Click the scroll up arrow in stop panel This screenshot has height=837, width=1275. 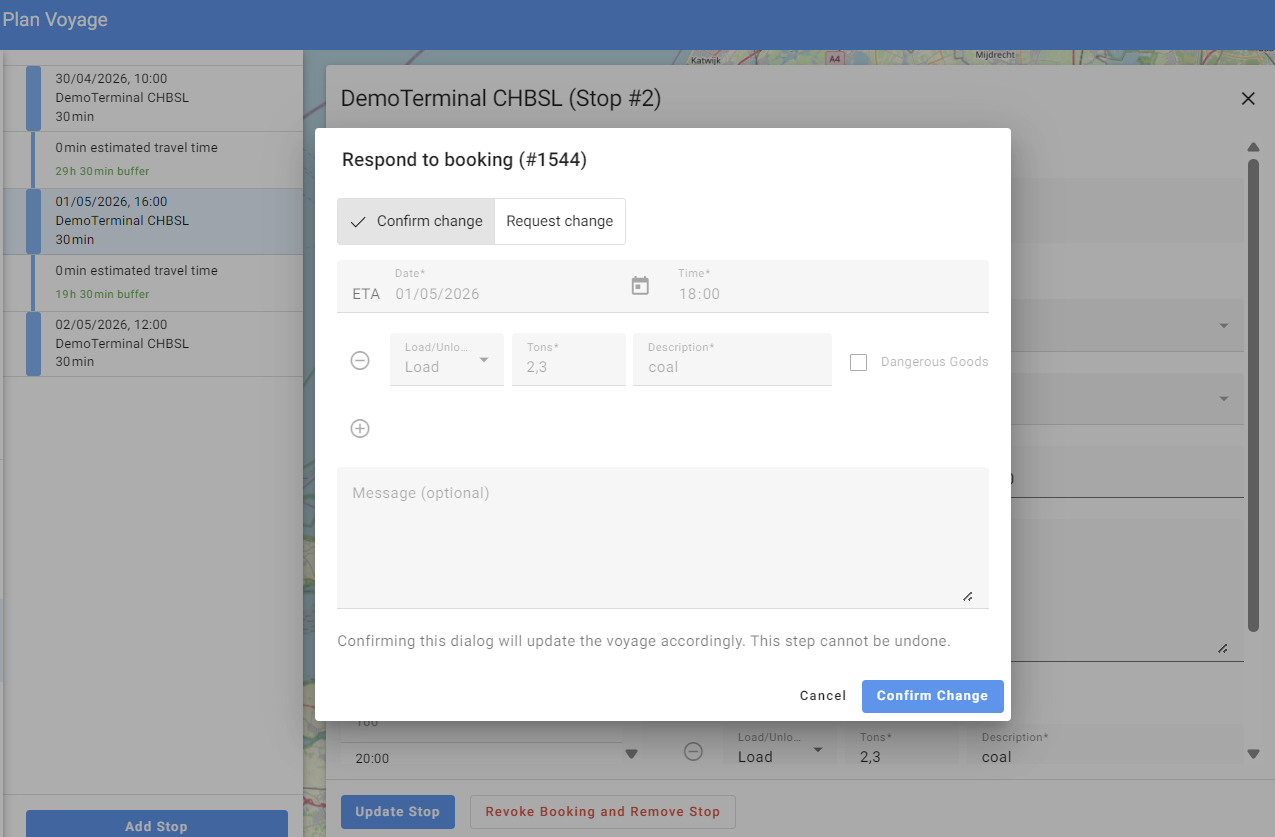point(1253,147)
